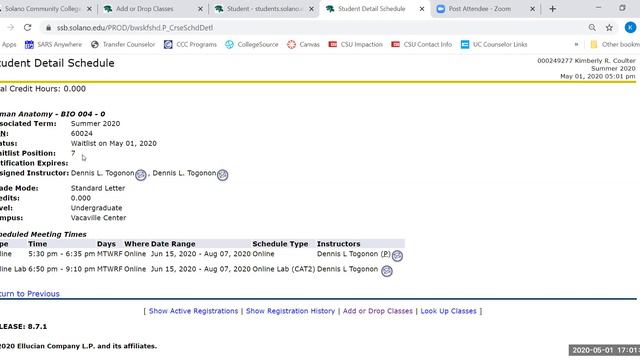This screenshot has height=360, width=640.
Task: Open the Other bookmarks folder
Action: pos(614,44)
